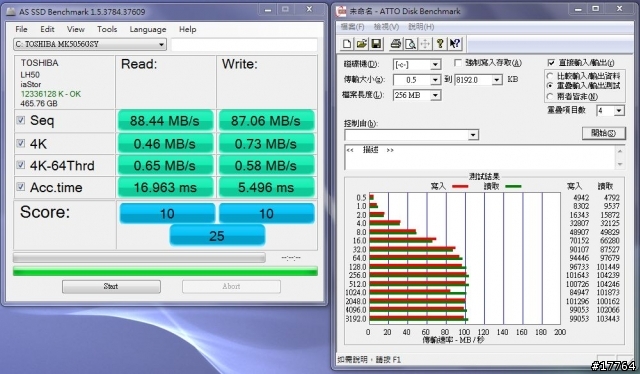Click the yellow Help question mark icon
Image resolution: width=640 pixels, height=374 pixels.
[440, 44]
